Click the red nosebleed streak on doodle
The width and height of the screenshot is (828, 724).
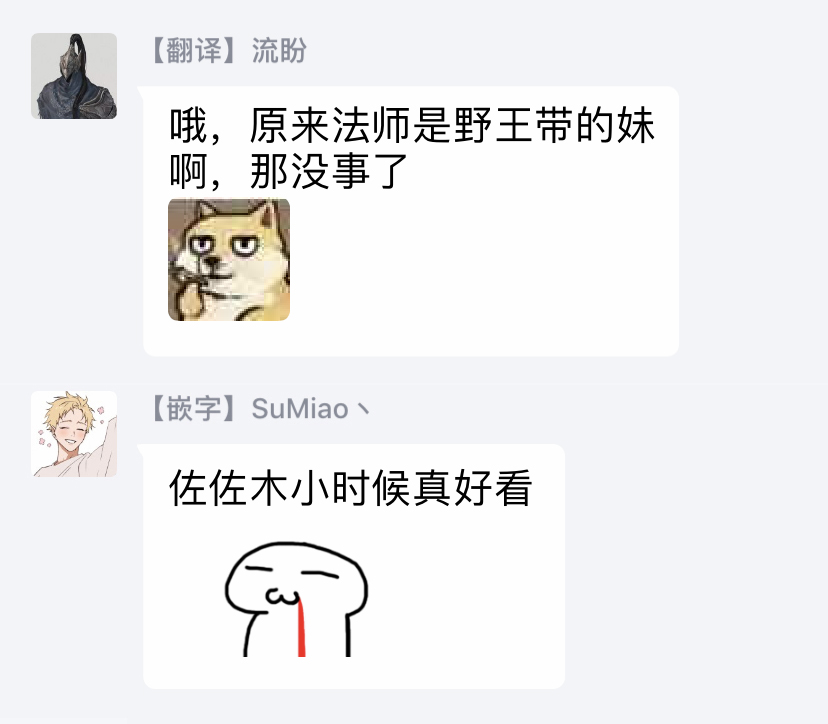[302, 628]
